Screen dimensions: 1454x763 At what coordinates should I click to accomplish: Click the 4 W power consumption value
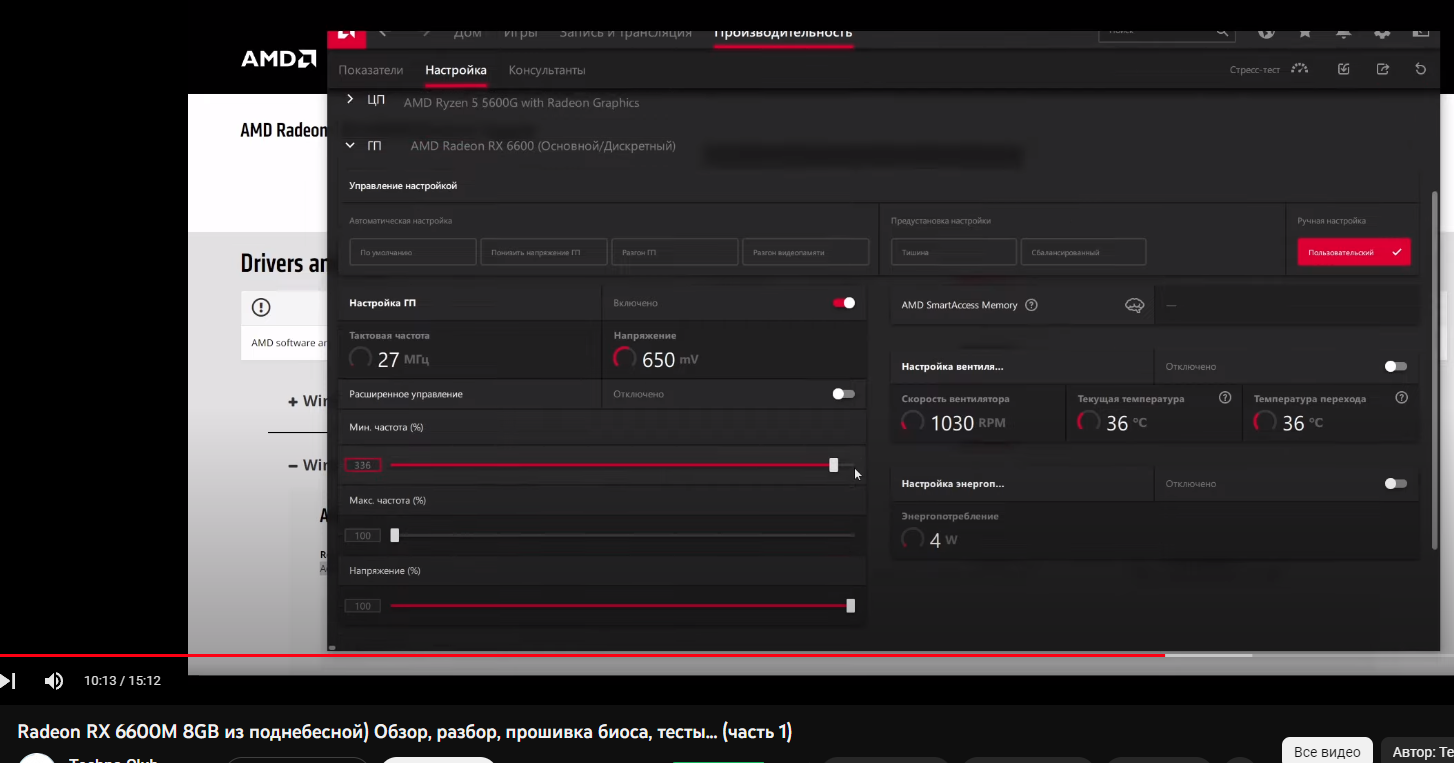(943, 540)
